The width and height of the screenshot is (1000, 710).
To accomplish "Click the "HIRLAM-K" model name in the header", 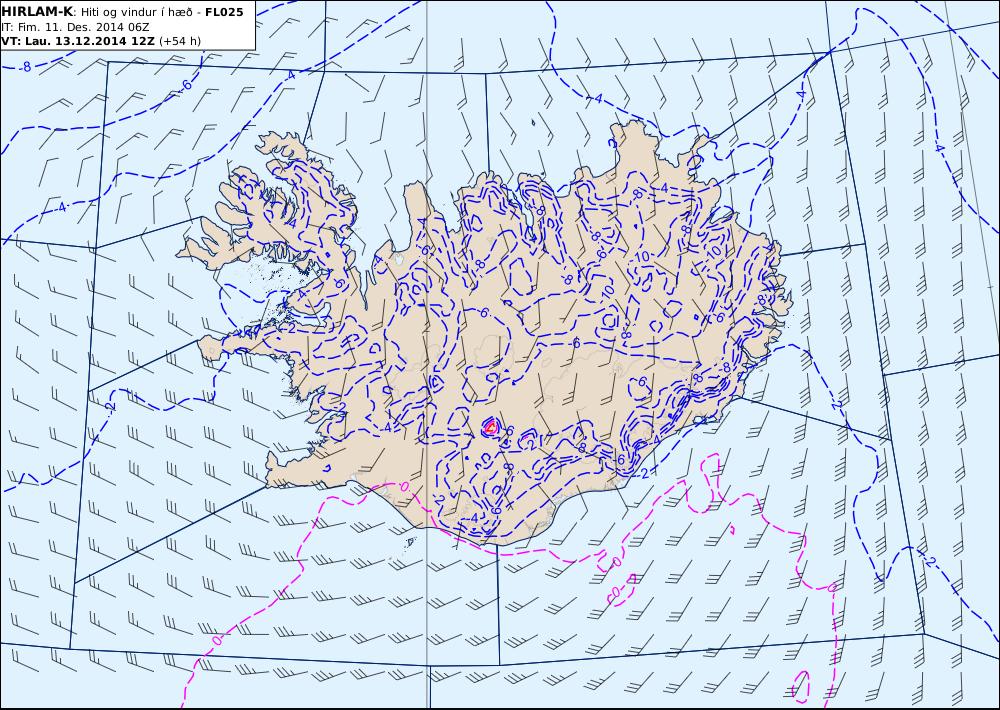I will pos(36,12).
